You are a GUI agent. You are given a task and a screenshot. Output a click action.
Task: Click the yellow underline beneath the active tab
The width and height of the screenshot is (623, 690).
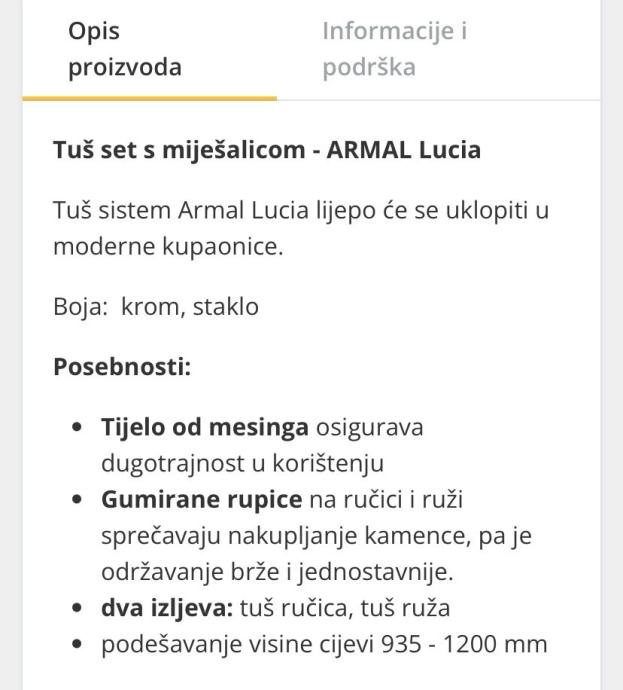[x=149, y=98]
